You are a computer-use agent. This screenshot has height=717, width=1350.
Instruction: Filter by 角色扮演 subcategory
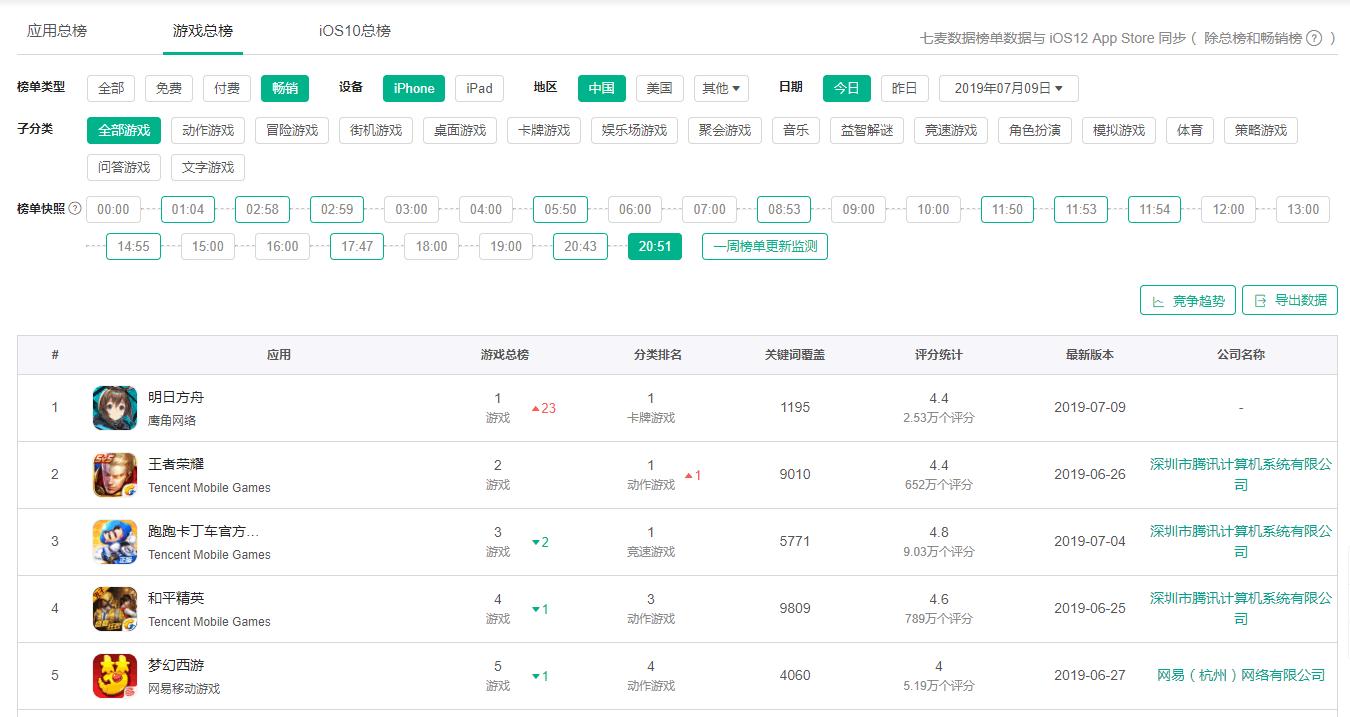pyautogui.click(x=1035, y=130)
